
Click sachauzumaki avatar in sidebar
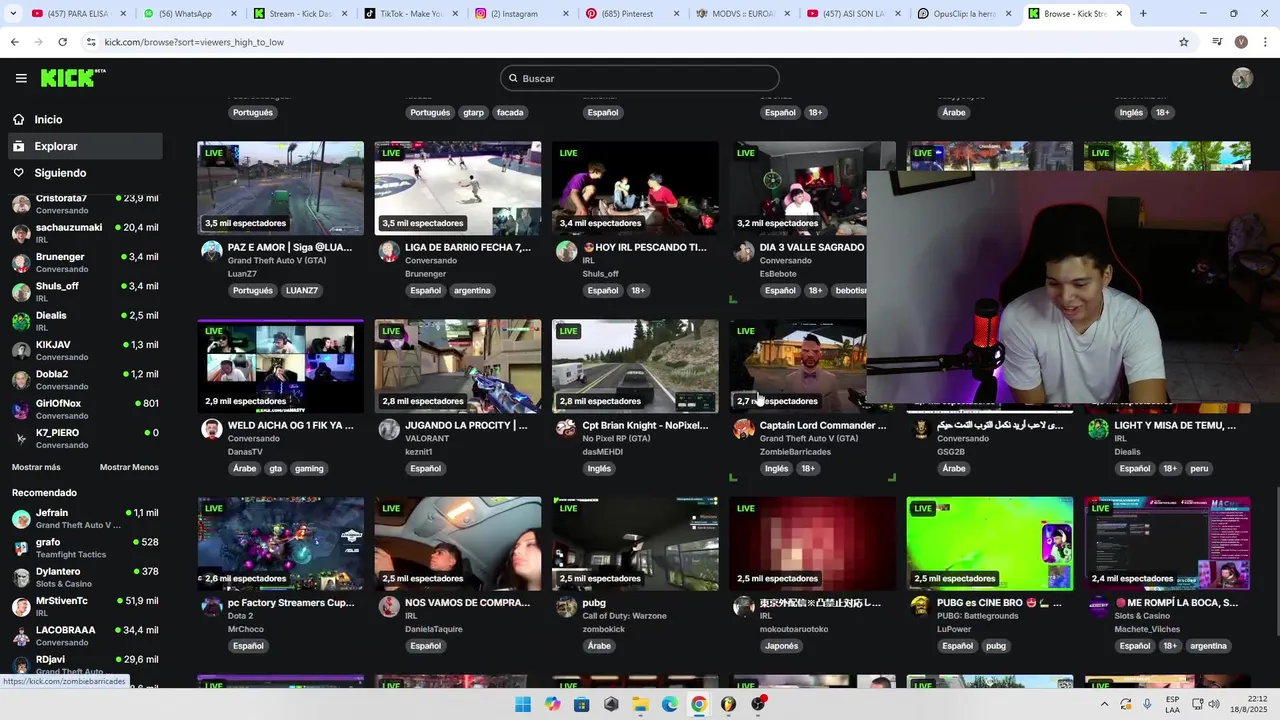pos(21,233)
